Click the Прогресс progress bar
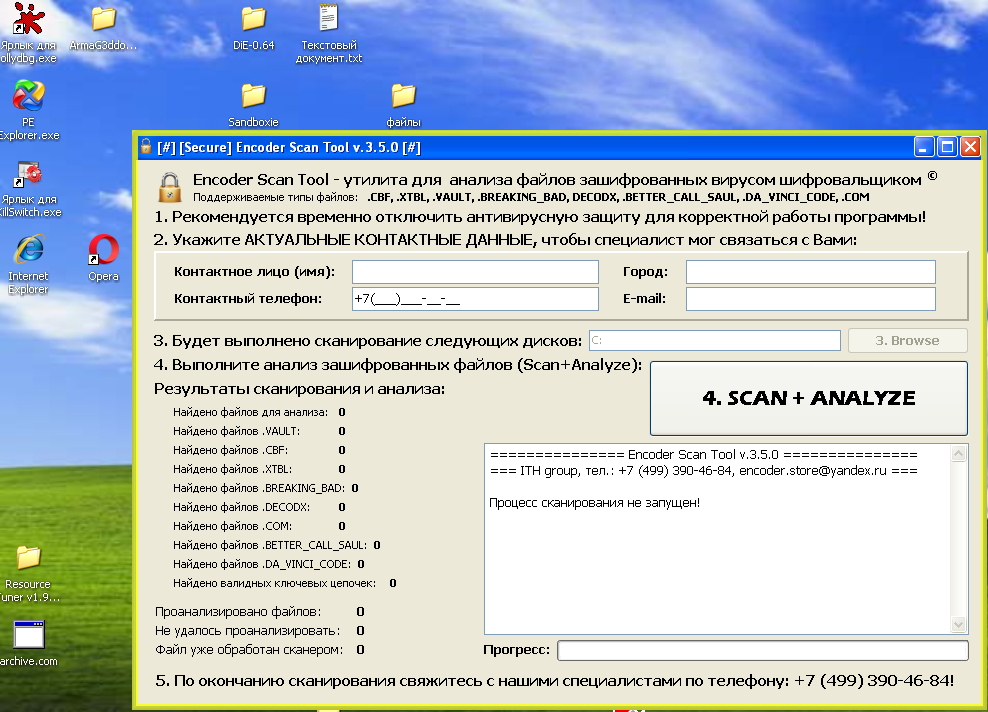This screenshot has width=988, height=712. tap(762, 650)
